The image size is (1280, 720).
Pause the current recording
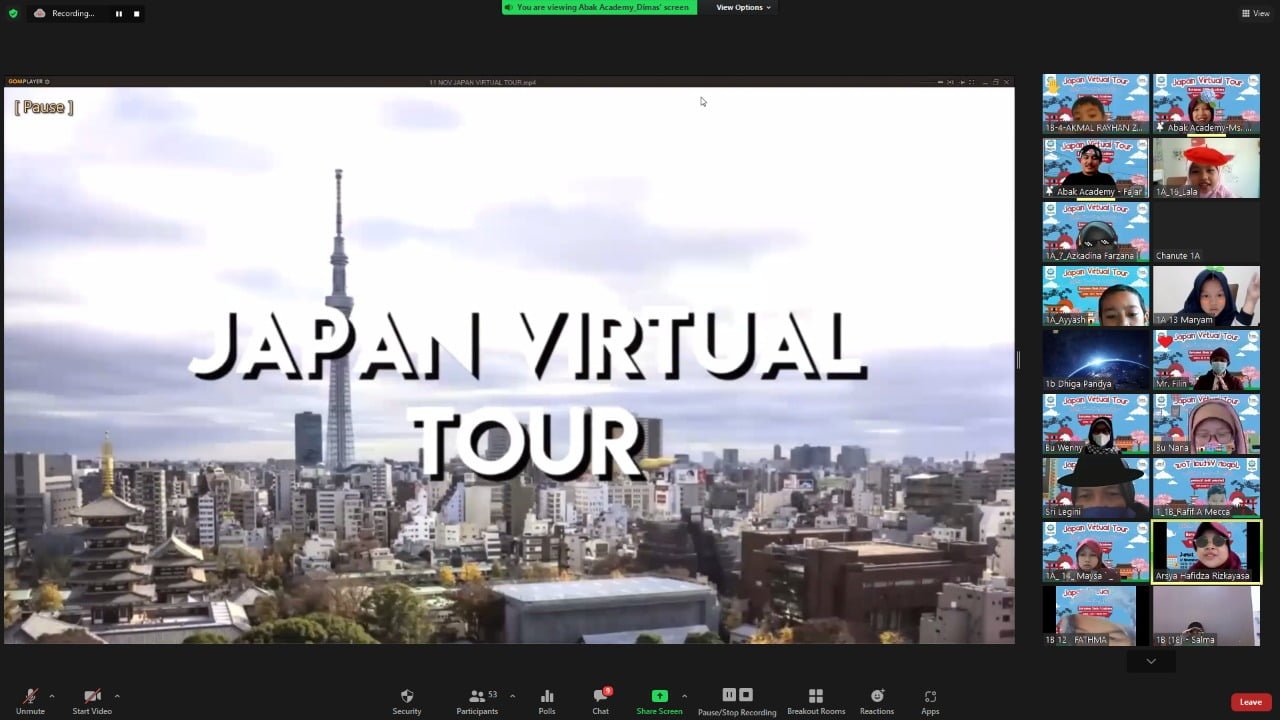729,694
